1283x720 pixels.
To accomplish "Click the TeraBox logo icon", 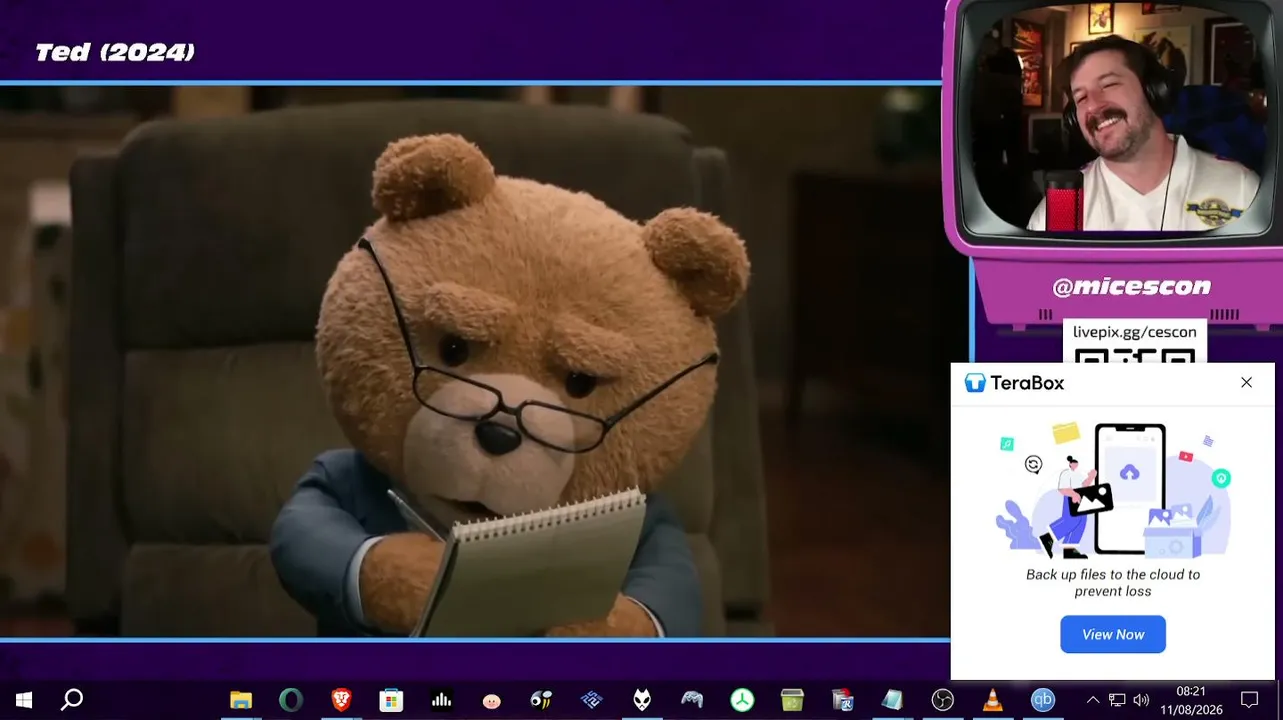I will click(x=975, y=383).
